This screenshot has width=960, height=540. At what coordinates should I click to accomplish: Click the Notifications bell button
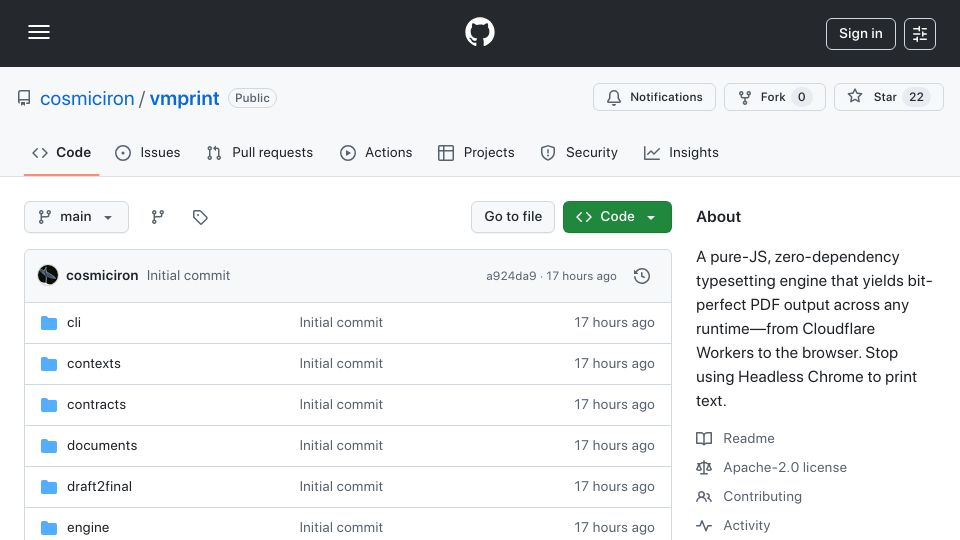[x=654, y=97]
